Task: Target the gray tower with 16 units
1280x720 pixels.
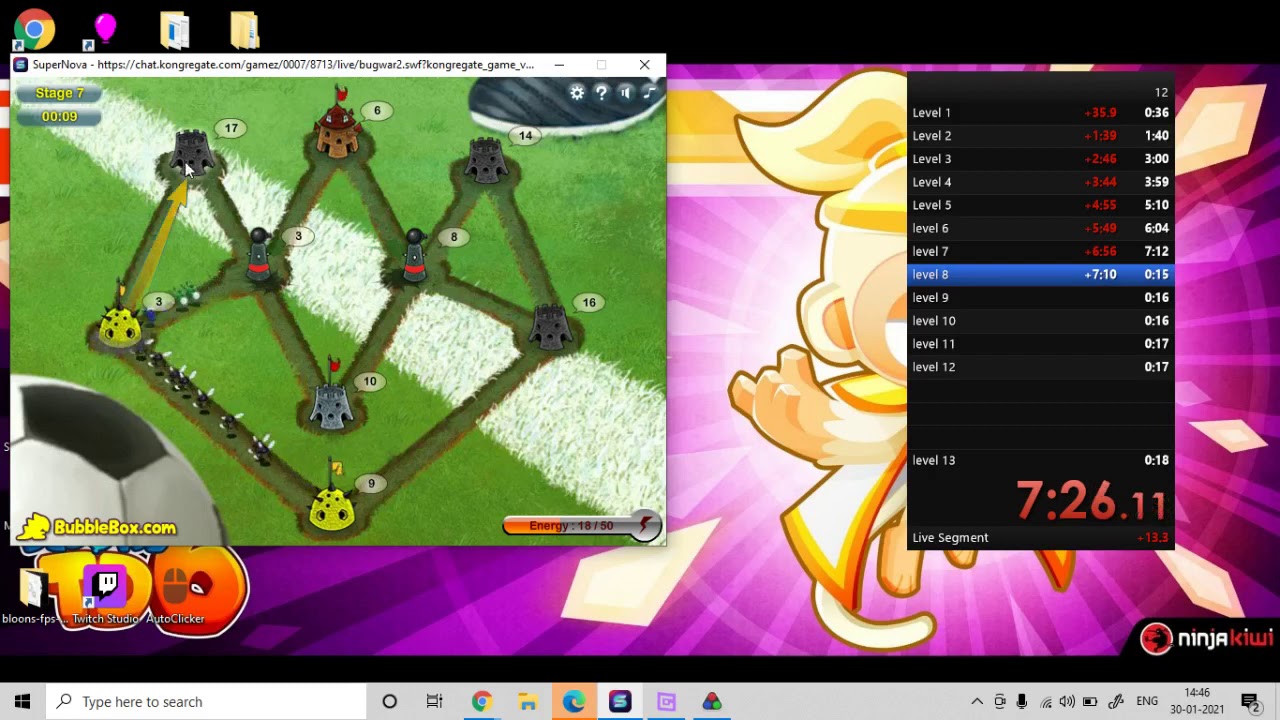Action: pyautogui.click(x=549, y=326)
